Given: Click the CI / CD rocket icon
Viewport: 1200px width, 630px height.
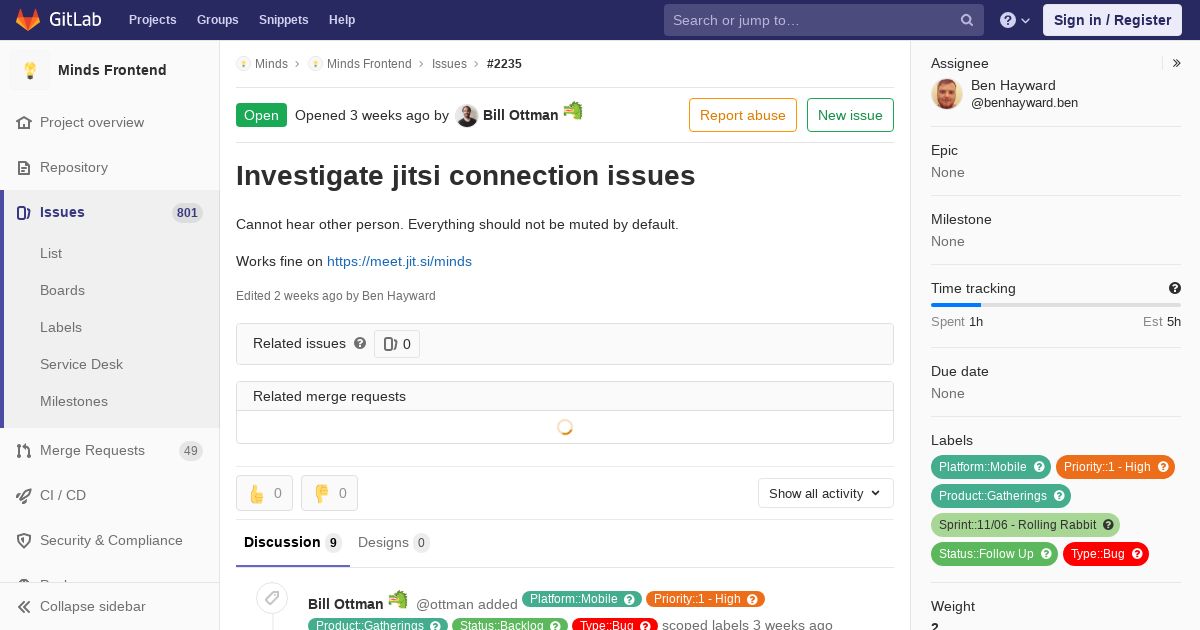Looking at the screenshot, I should 25,495.
